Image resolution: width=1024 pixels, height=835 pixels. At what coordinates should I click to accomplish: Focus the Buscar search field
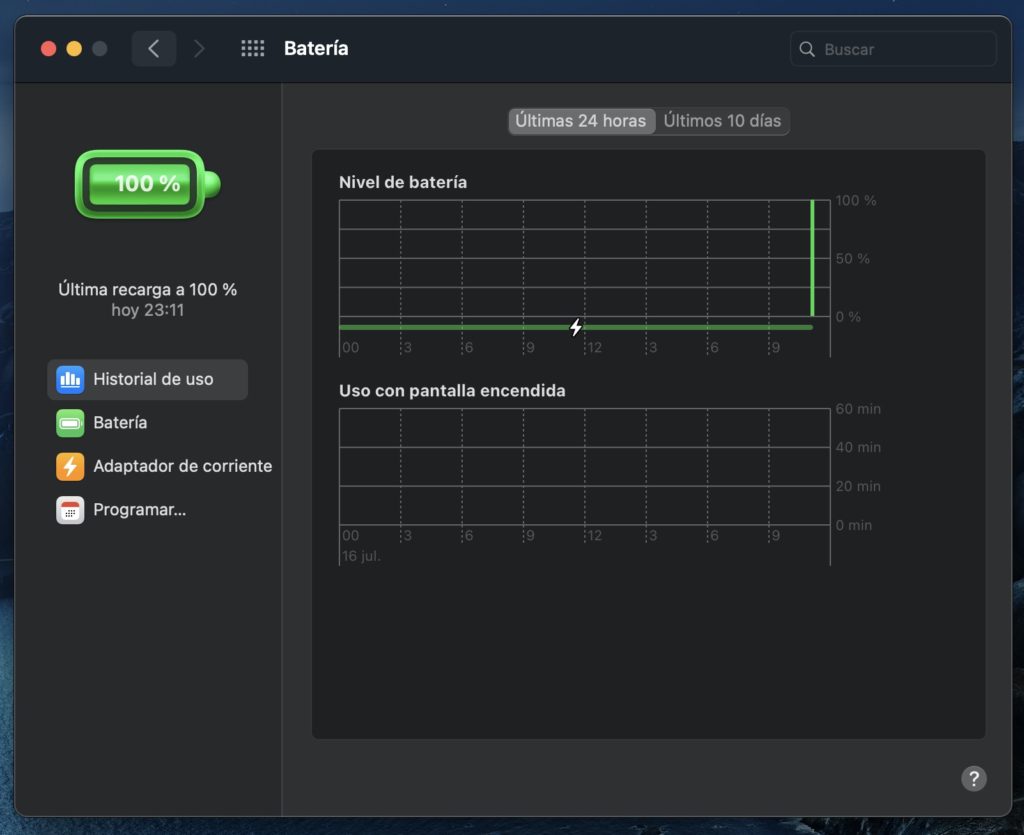(x=902, y=49)
